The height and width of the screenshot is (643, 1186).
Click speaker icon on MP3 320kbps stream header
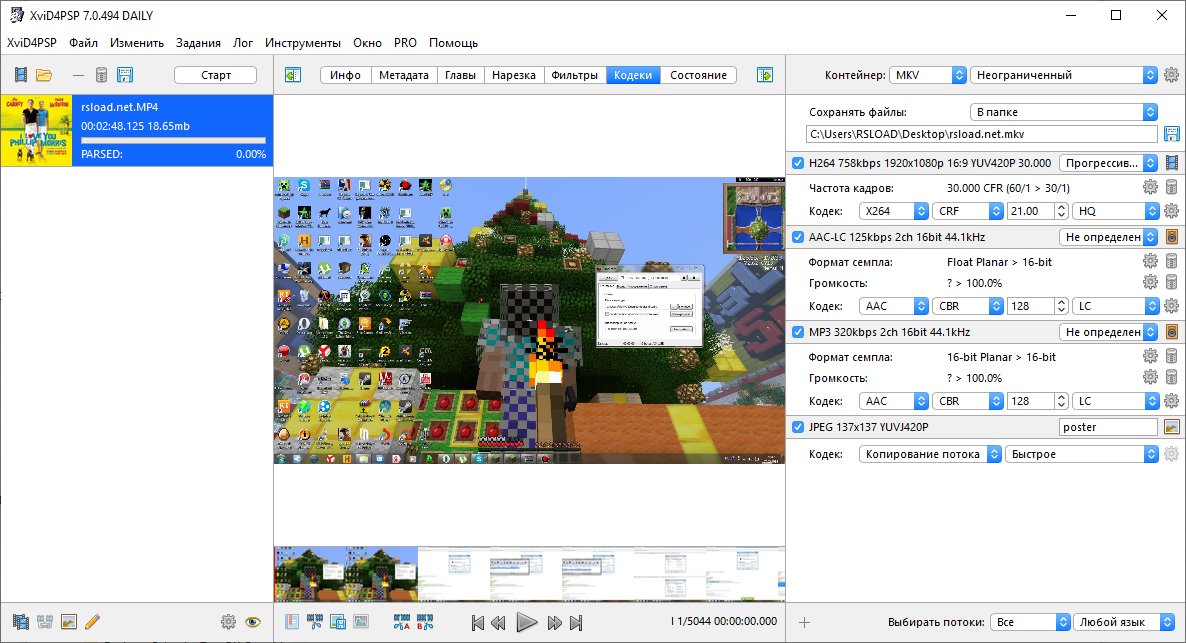point(1172,331)
